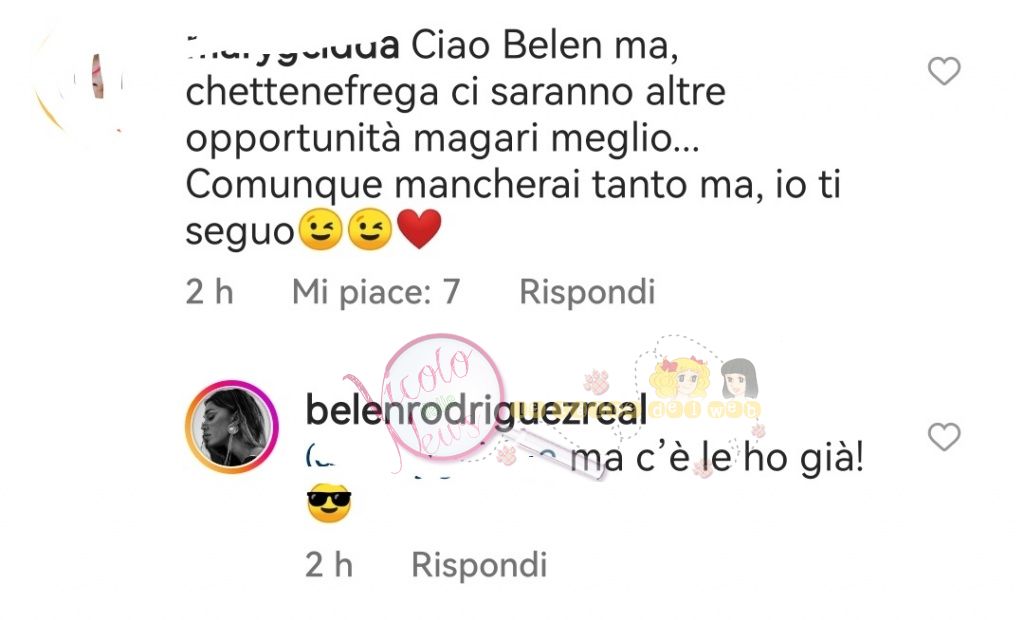The width and height of the screenshot is (1024, 620).
Task: Like the "Ciao Belen" comment with the heart icon
Action: (944, 71)
